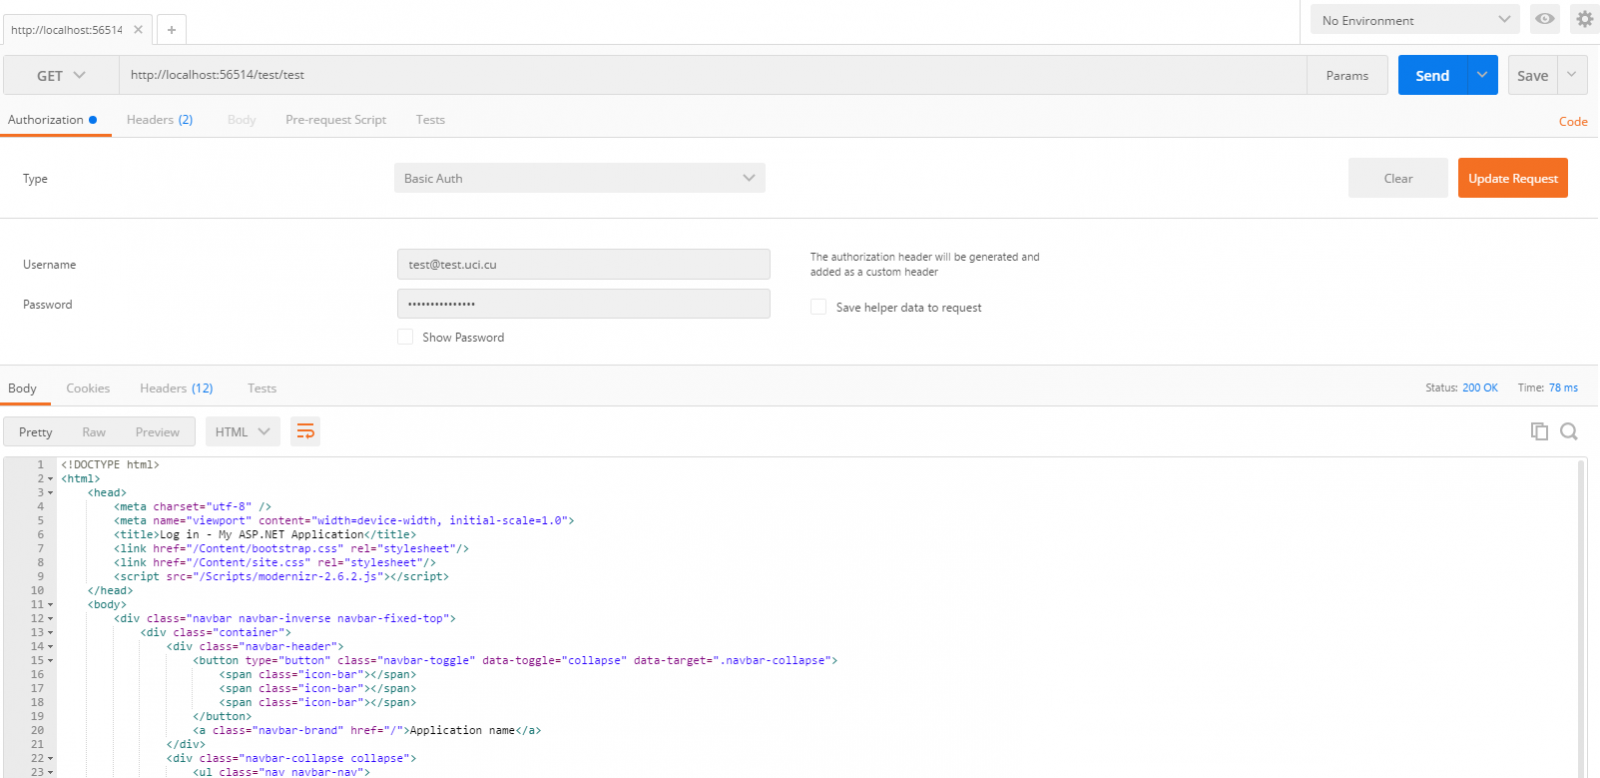Click the response body vertical scrollbar

1582,618
